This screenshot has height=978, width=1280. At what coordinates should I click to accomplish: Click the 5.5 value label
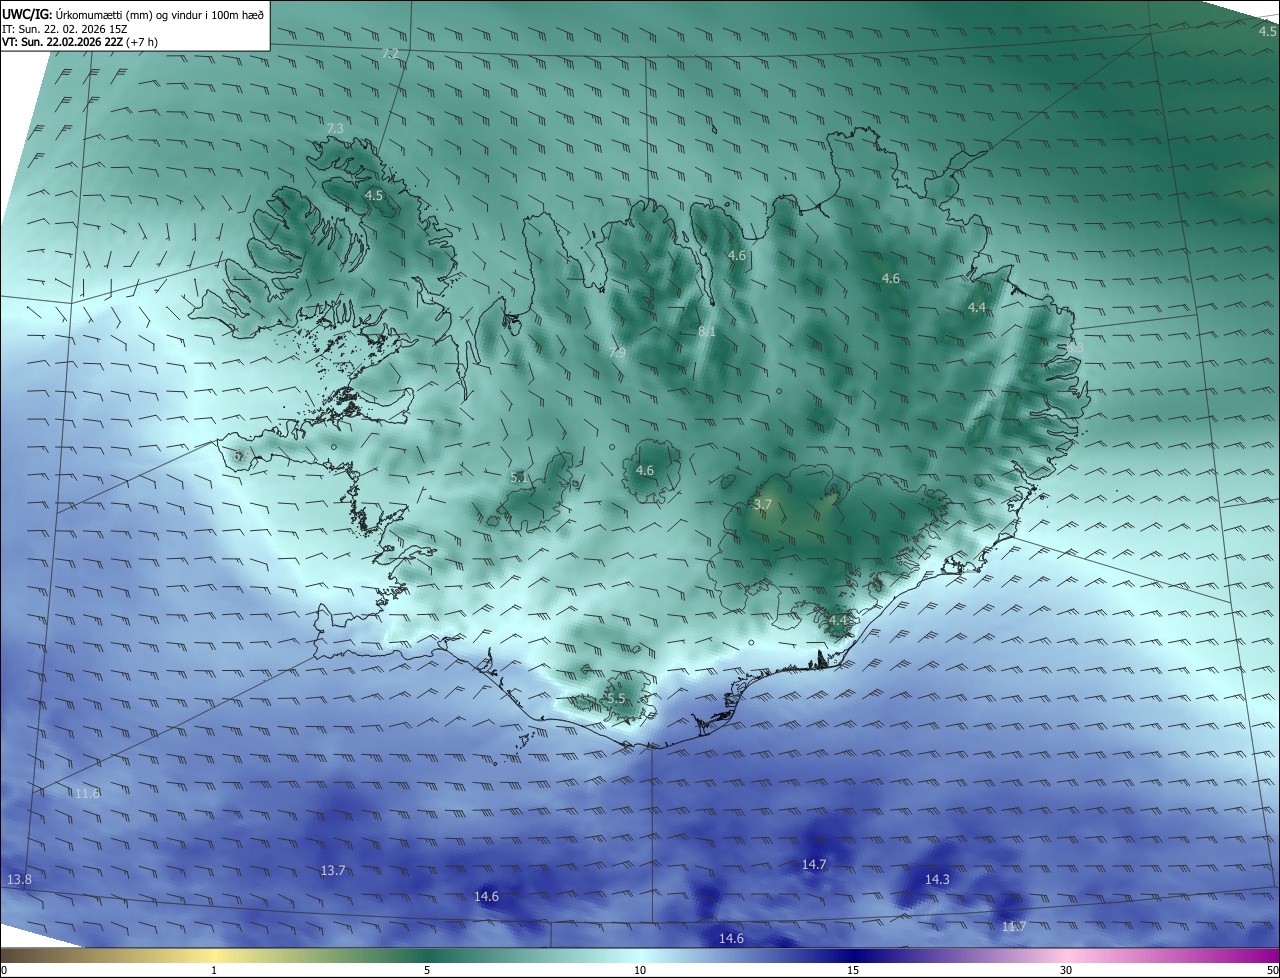(x=615, y=699)
